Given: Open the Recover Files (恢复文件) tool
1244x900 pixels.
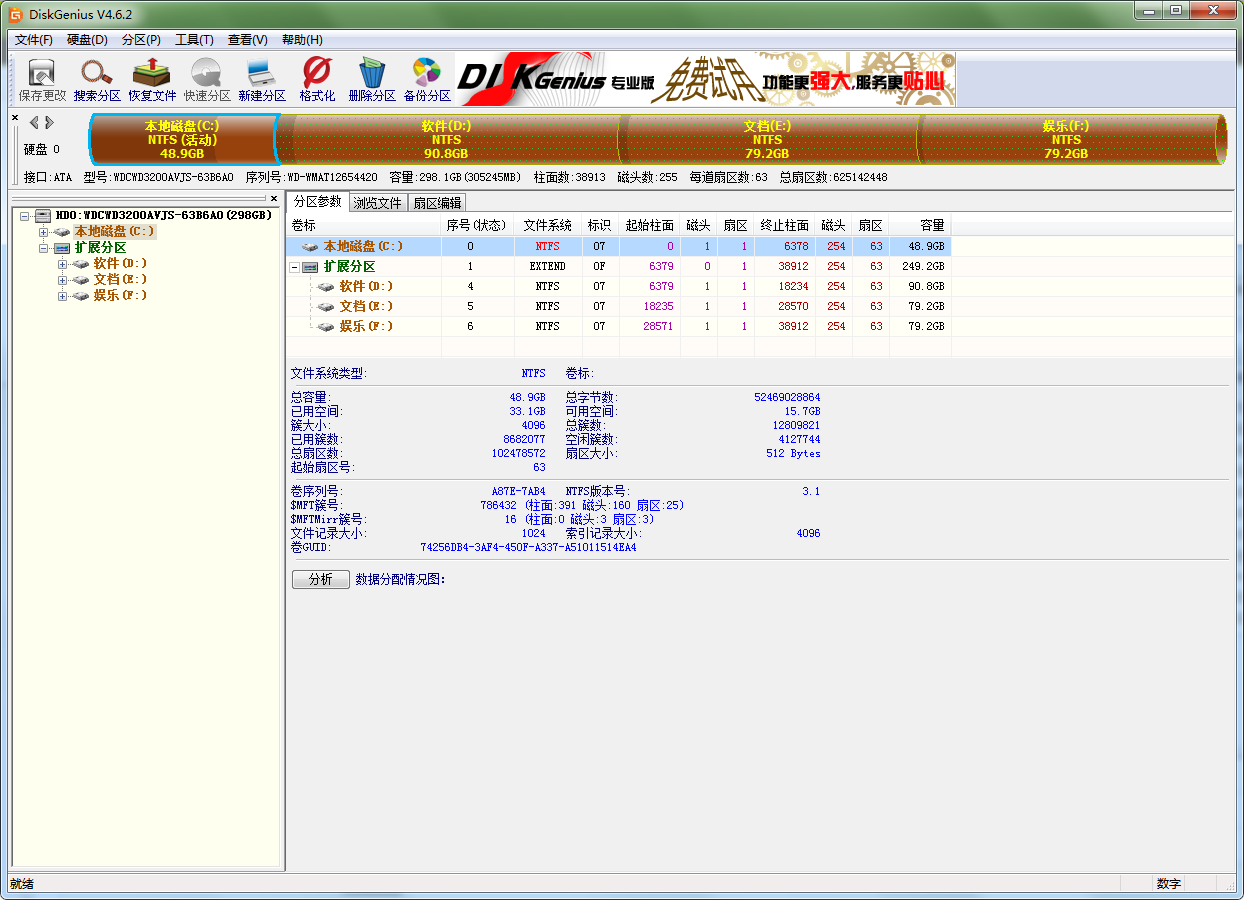Looking at the screenshot, I should coord(152,79).
